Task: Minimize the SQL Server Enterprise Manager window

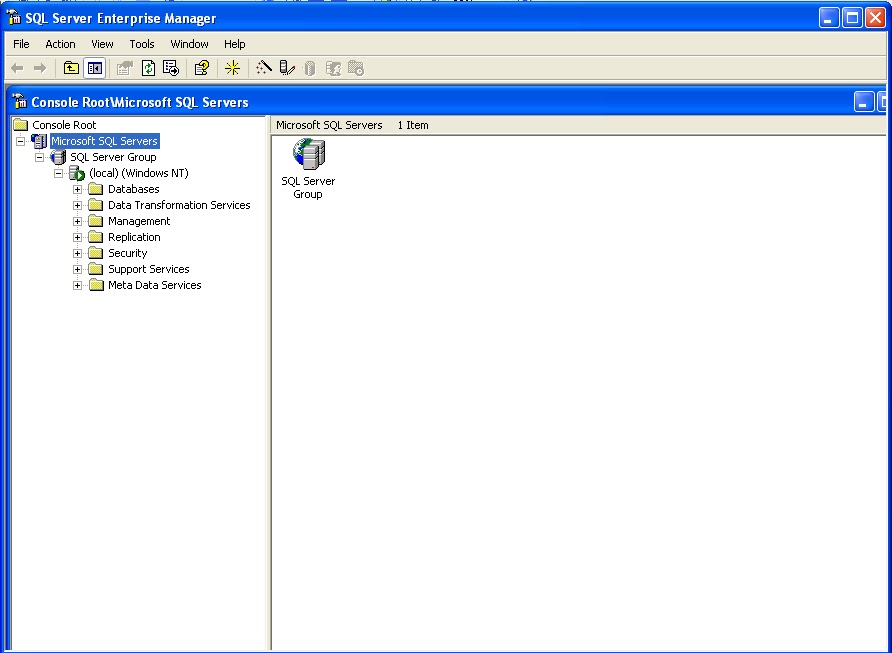Action: click(829, 18)
